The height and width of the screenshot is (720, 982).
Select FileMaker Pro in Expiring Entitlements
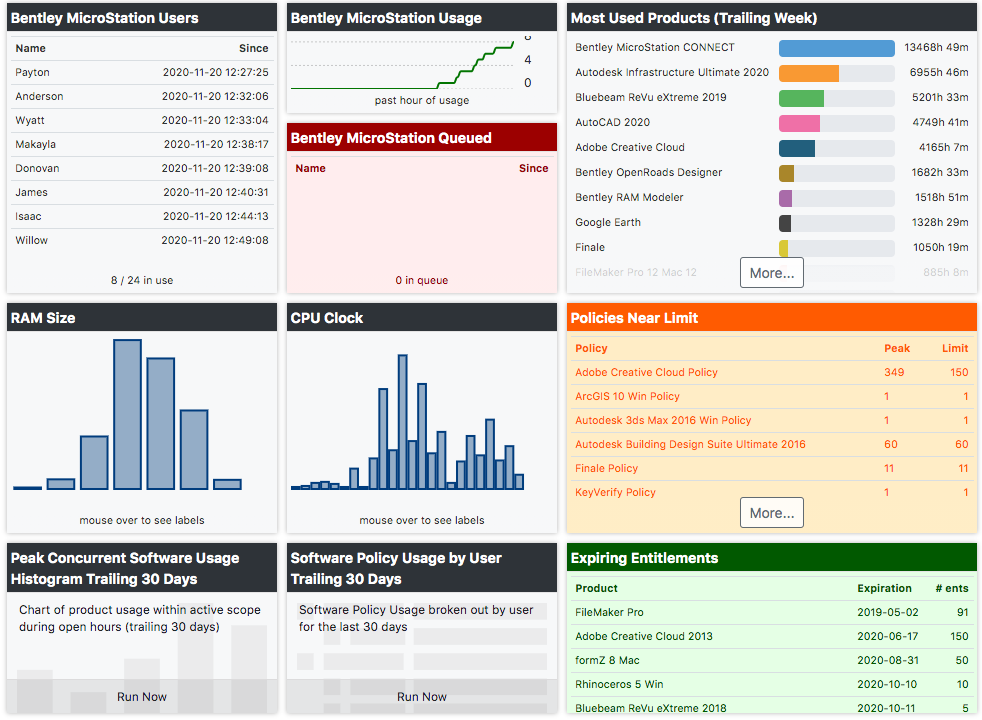(772, 612)
